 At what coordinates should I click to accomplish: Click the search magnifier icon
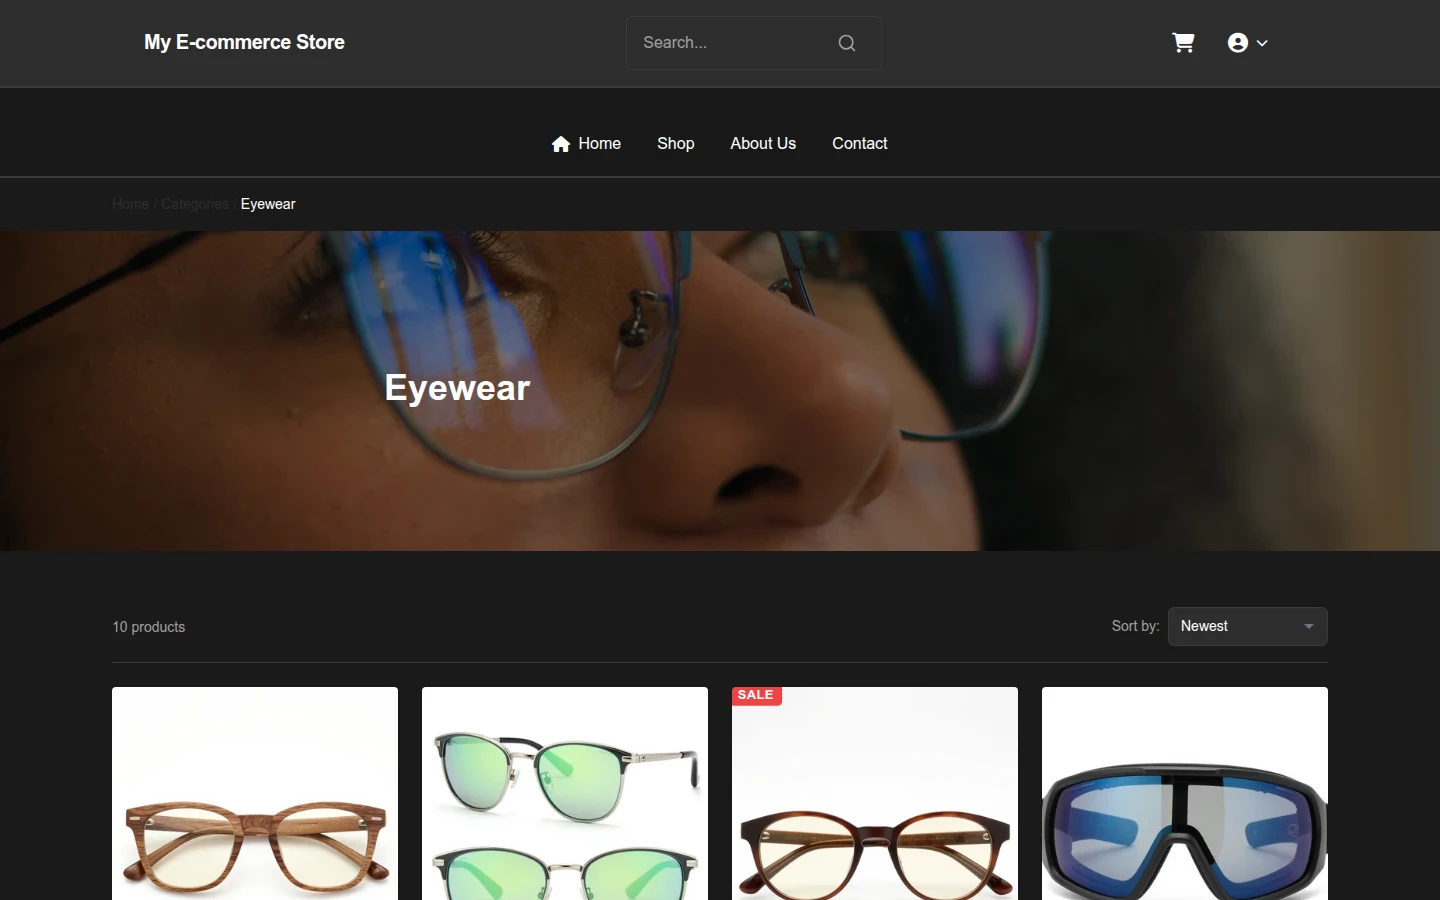tap(847, 43)
